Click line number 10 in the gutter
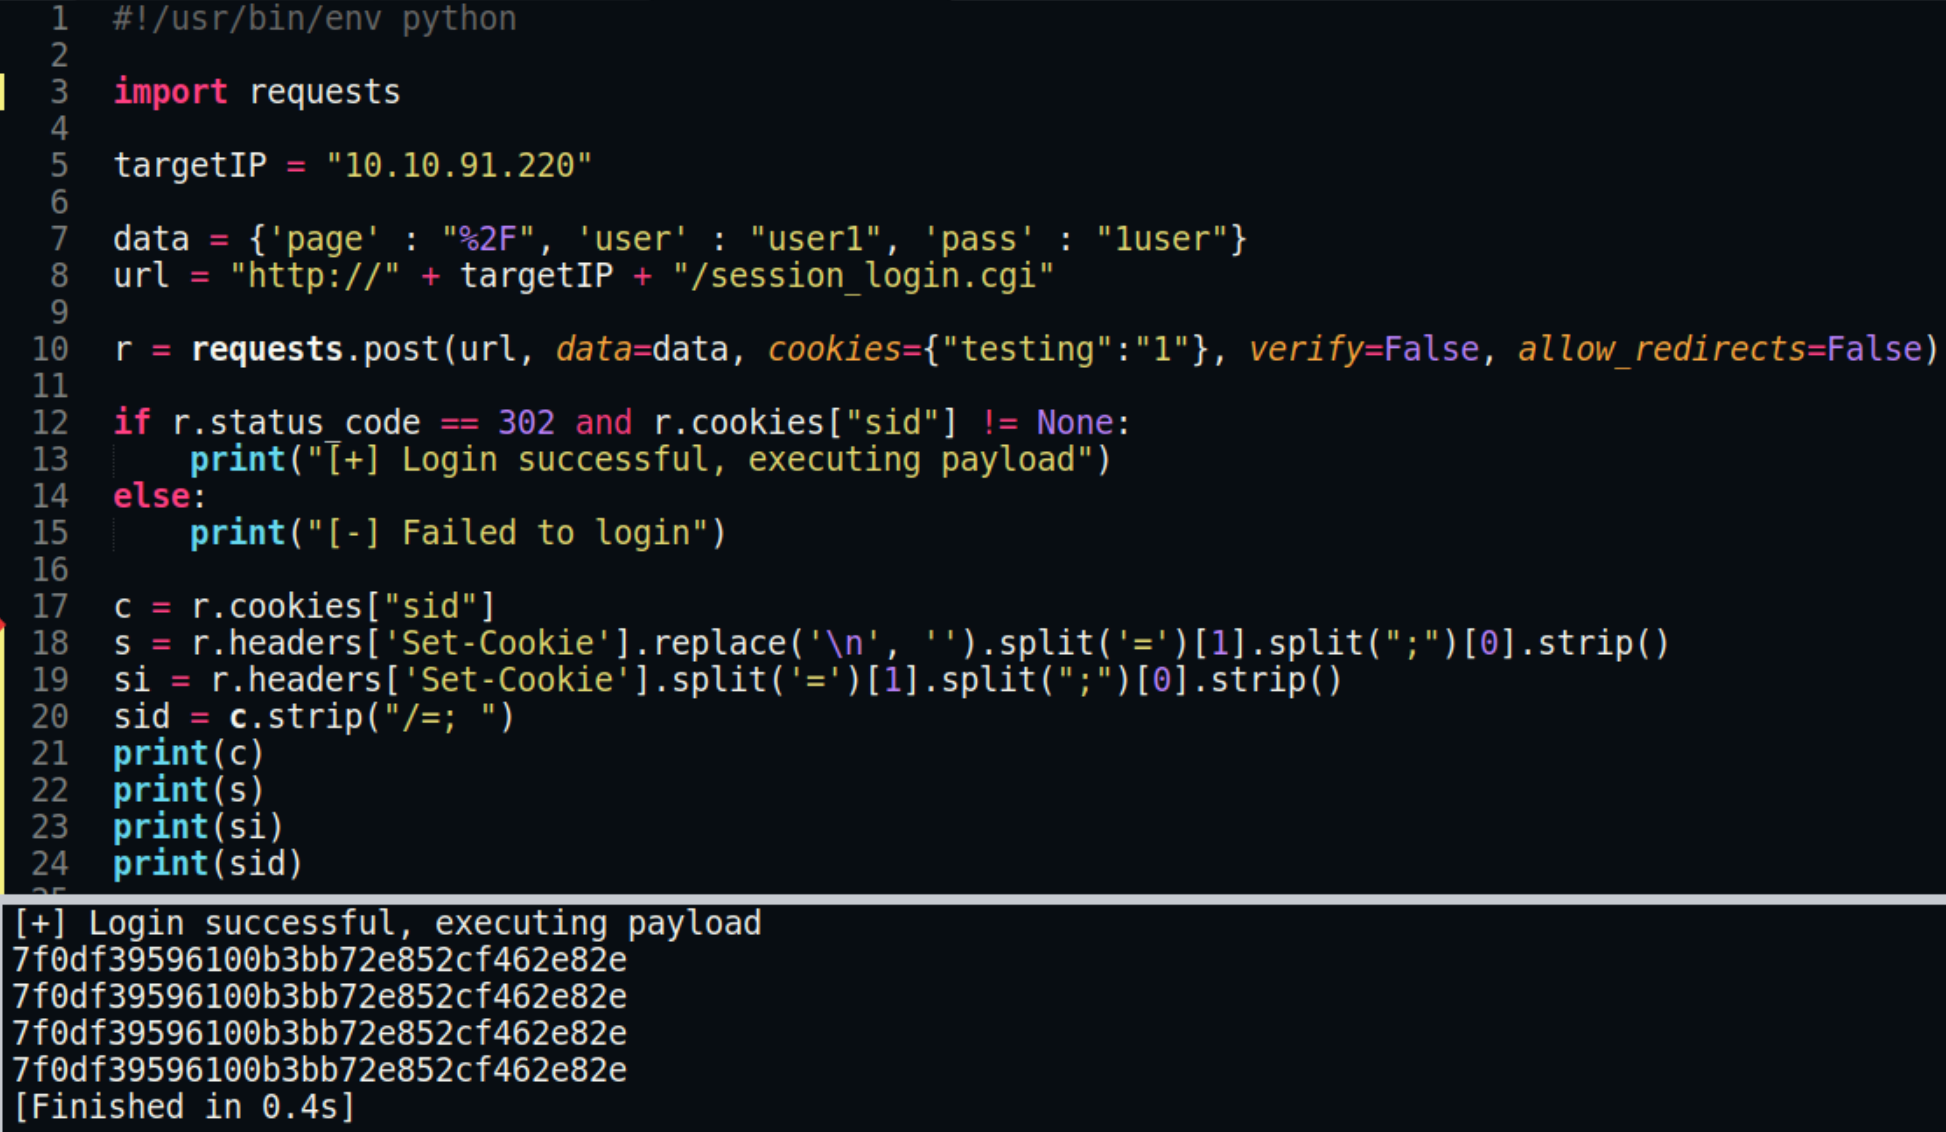Image resolution: width=1946 pixels, height=1132 pixels. coord(50,349)
